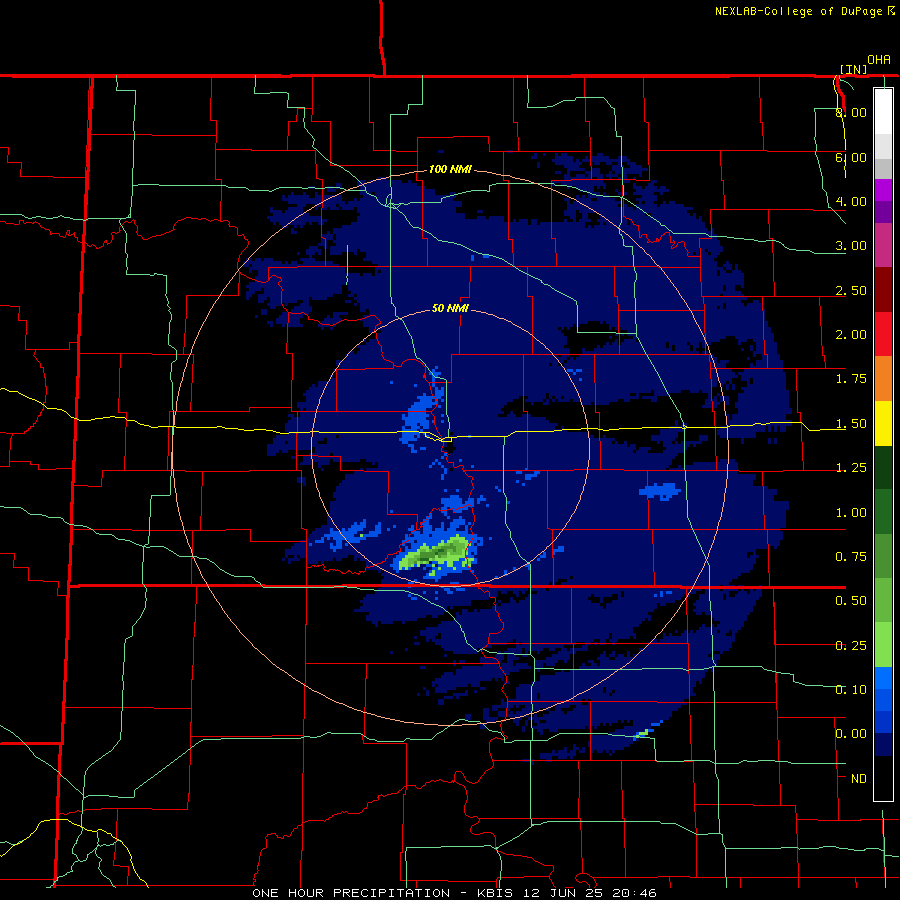Click the 0.75 legend value

tap(851, 557)
